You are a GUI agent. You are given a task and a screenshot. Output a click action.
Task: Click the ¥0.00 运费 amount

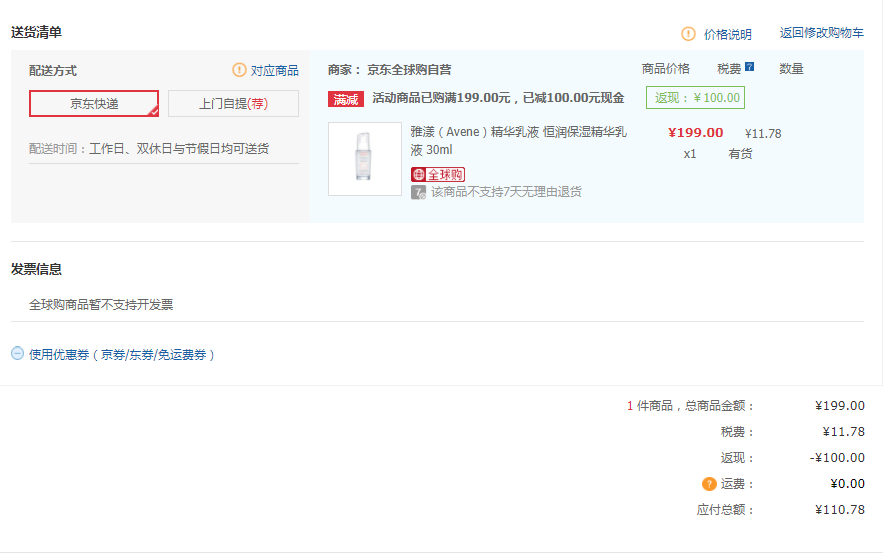[x=848, y=484]
